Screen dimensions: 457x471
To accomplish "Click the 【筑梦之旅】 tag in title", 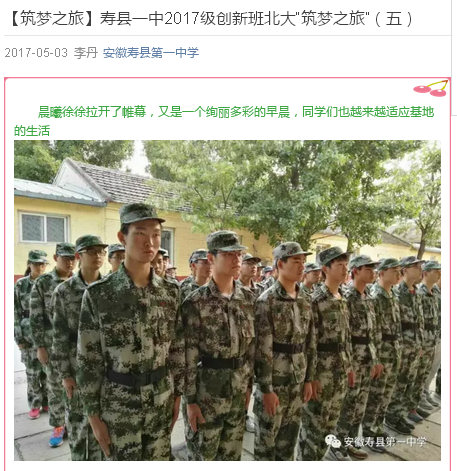I will [x=51, y=19].
